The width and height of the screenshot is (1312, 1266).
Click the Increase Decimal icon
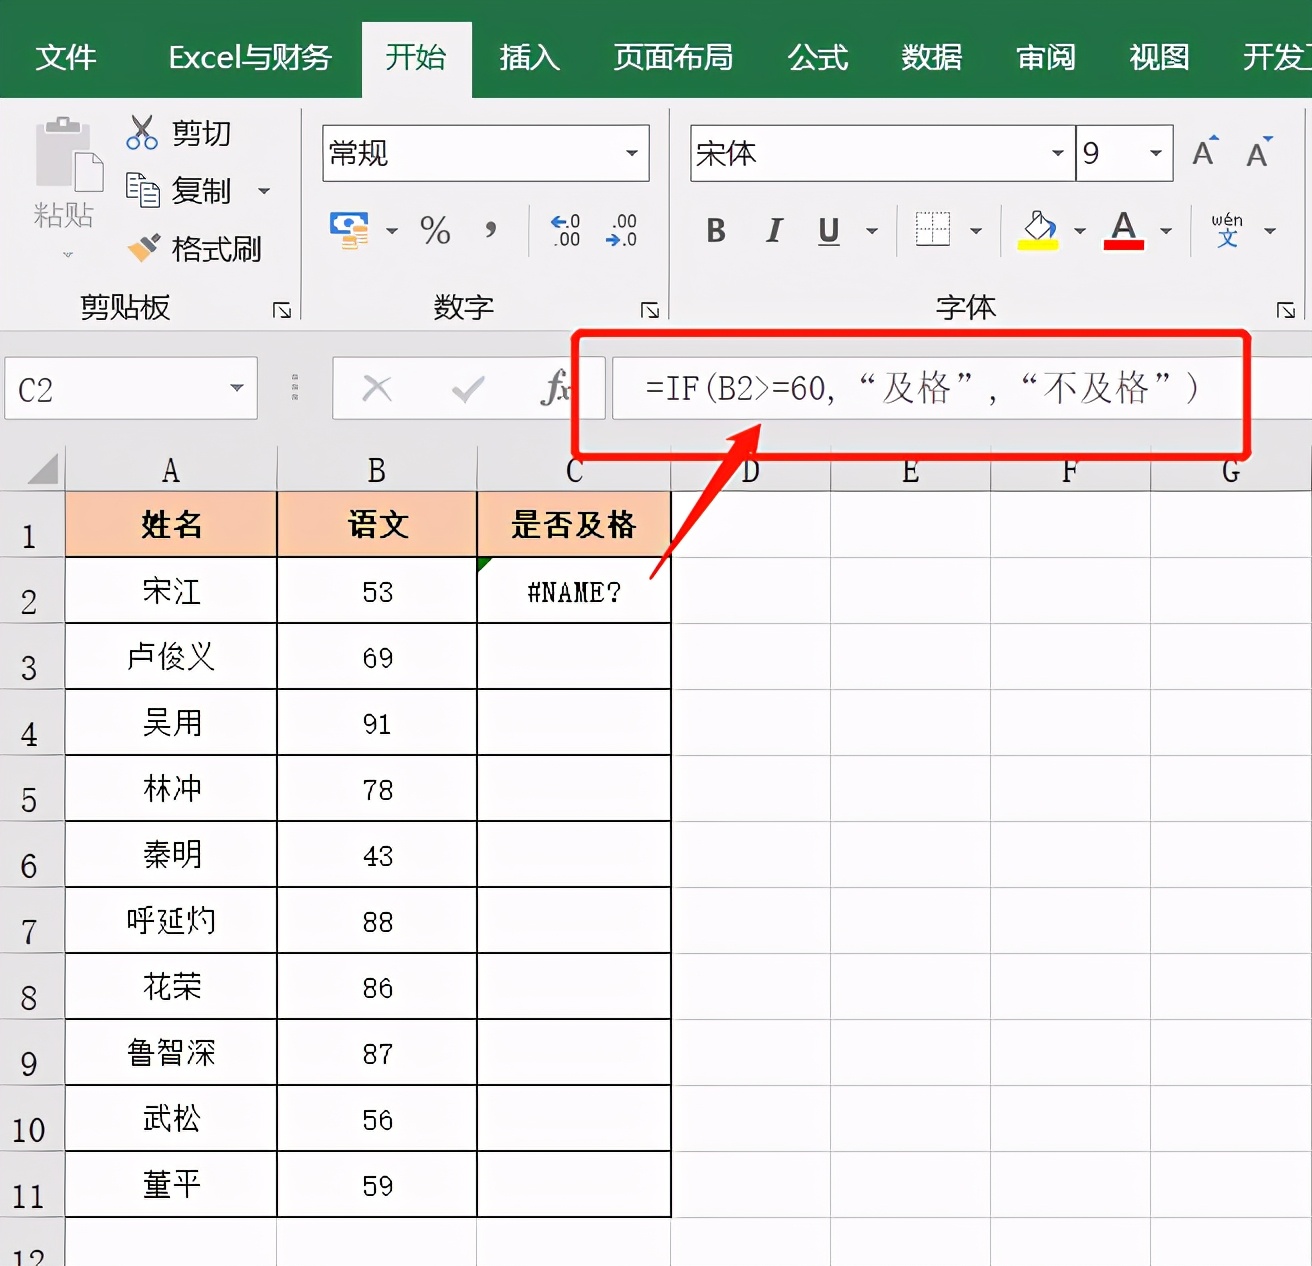click(563, 230)
